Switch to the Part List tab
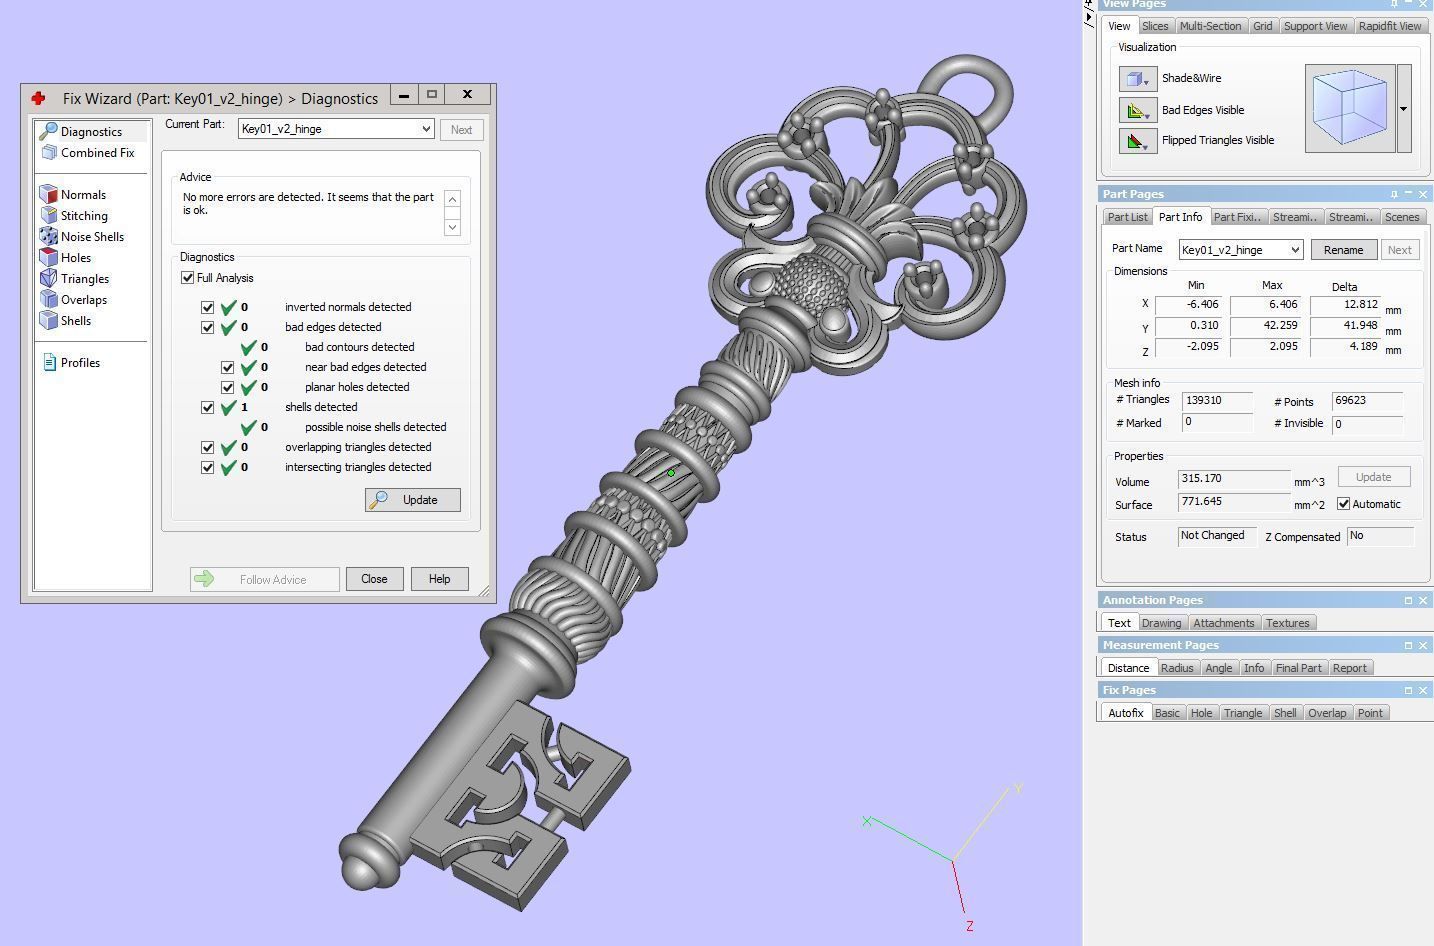 (x=1127, y=217)
